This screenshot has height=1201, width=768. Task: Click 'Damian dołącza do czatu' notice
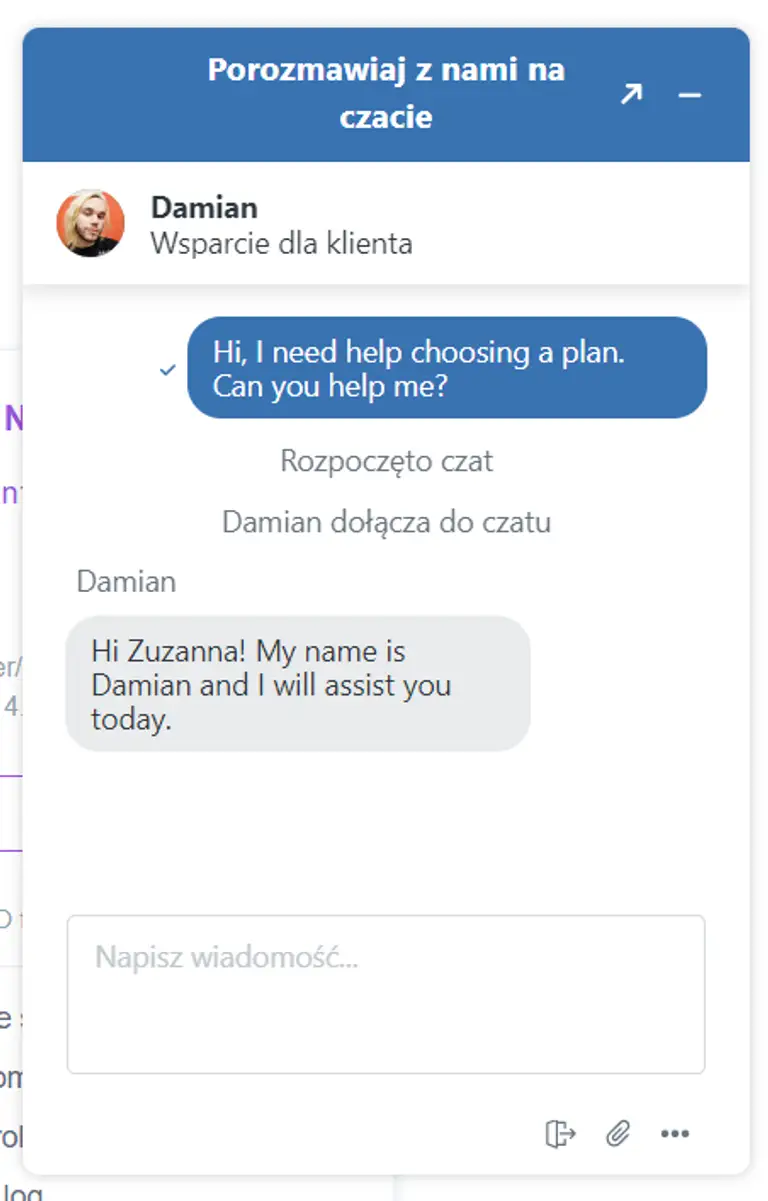point(386,522)
